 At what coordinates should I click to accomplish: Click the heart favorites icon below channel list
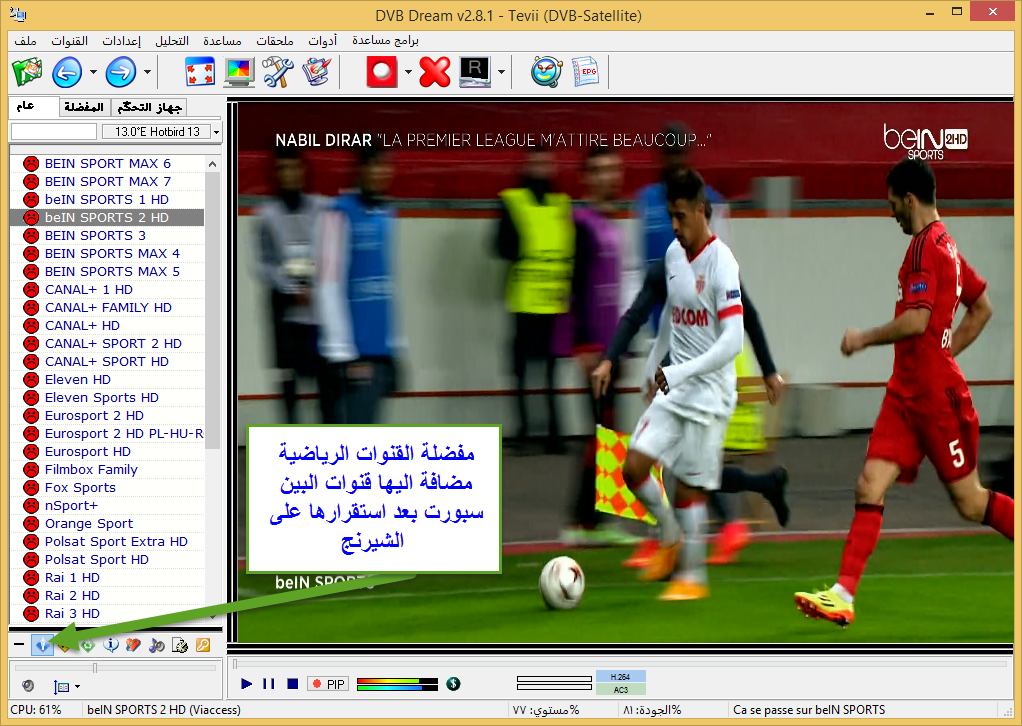click(x=133, y=645)
